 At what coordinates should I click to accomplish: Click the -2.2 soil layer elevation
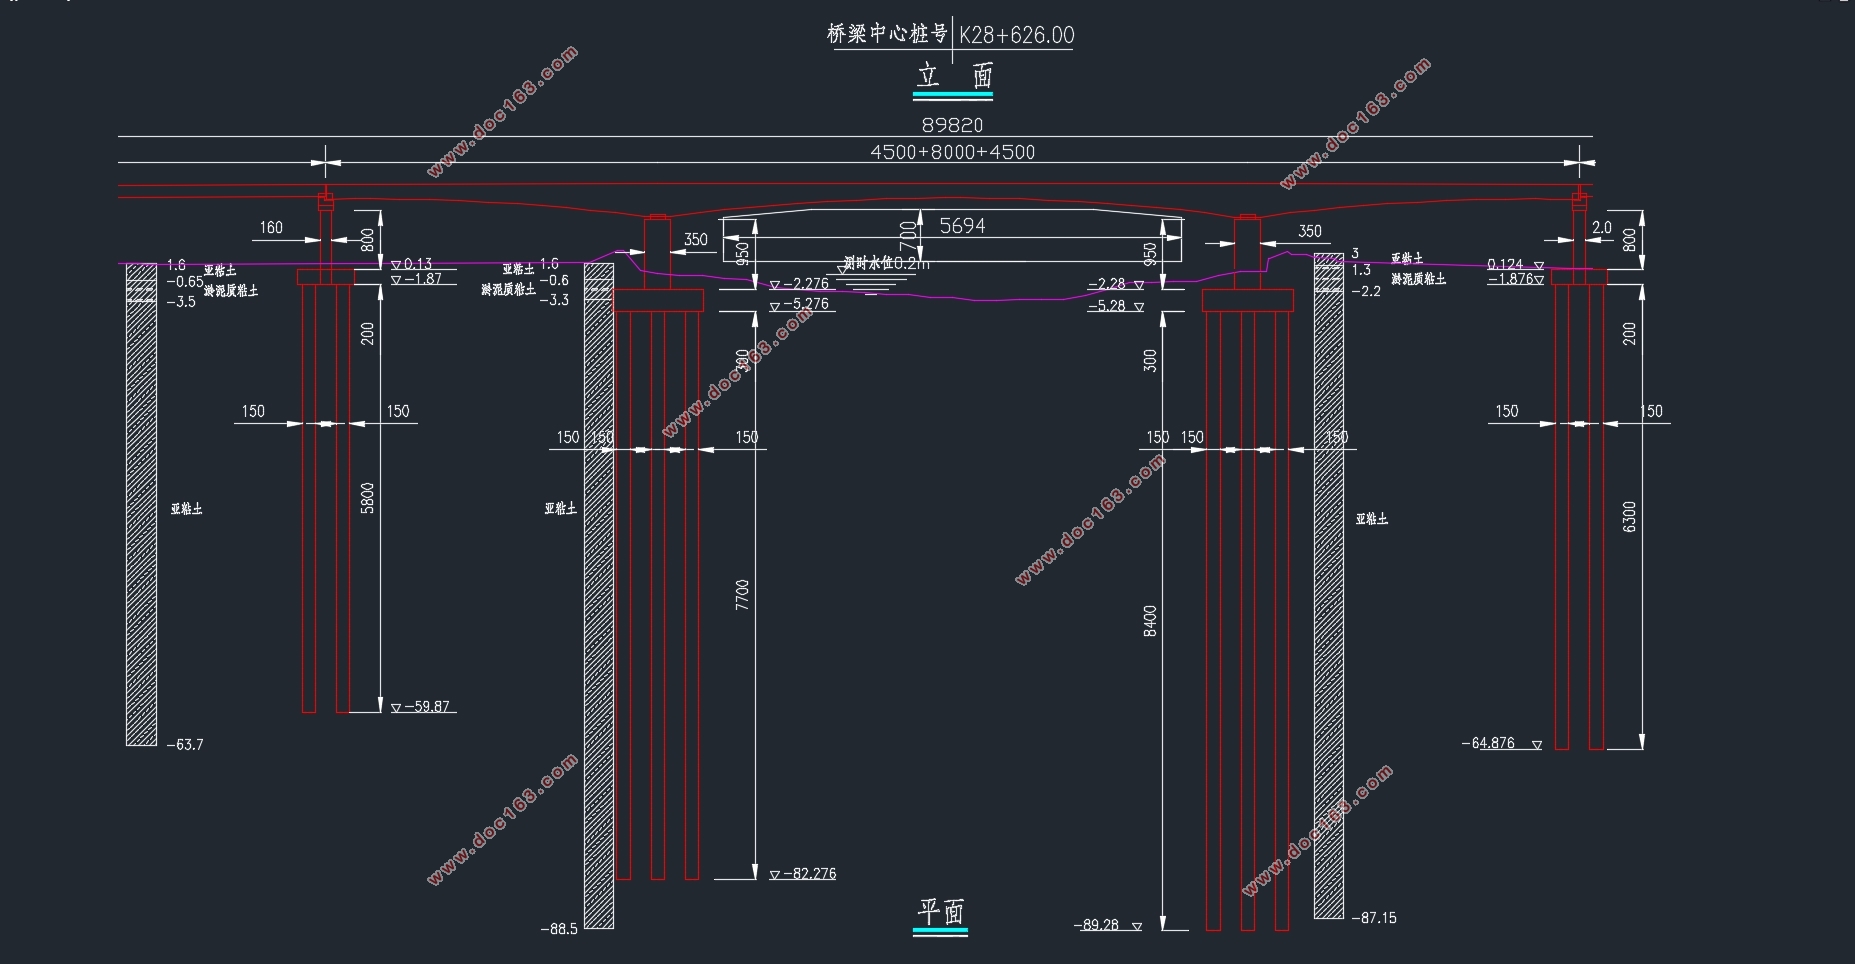(1366, 292)
